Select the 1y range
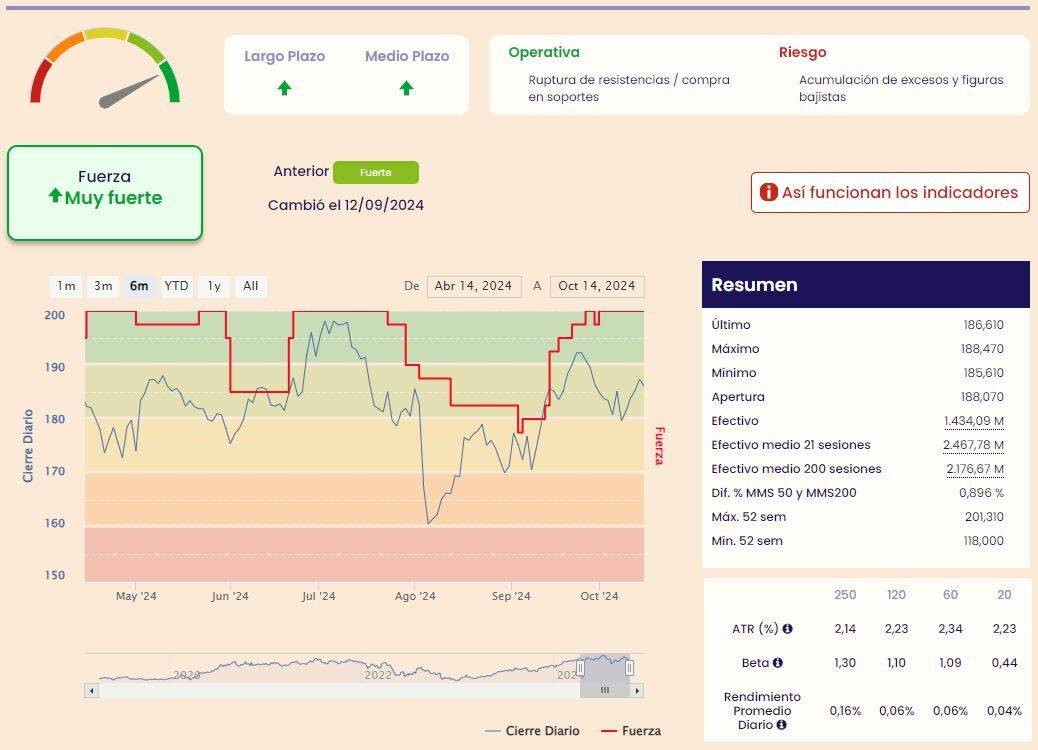Viewport: 1038px width, 750px height. [x=214, y=286]
